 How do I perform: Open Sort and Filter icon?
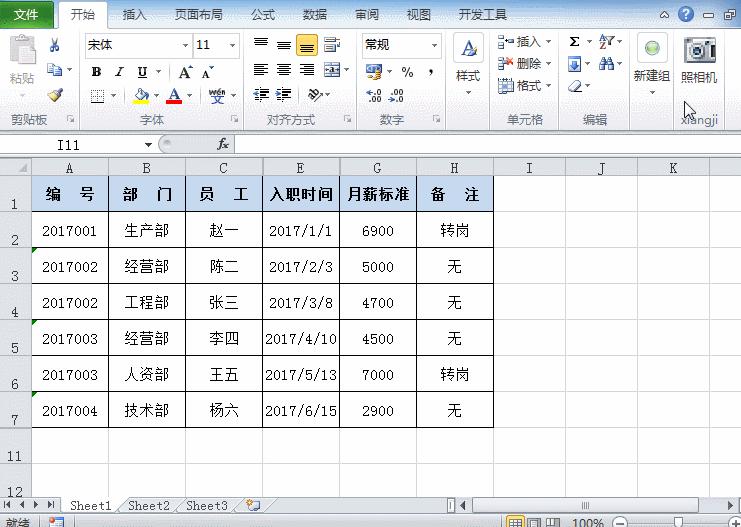coord(606,42)
